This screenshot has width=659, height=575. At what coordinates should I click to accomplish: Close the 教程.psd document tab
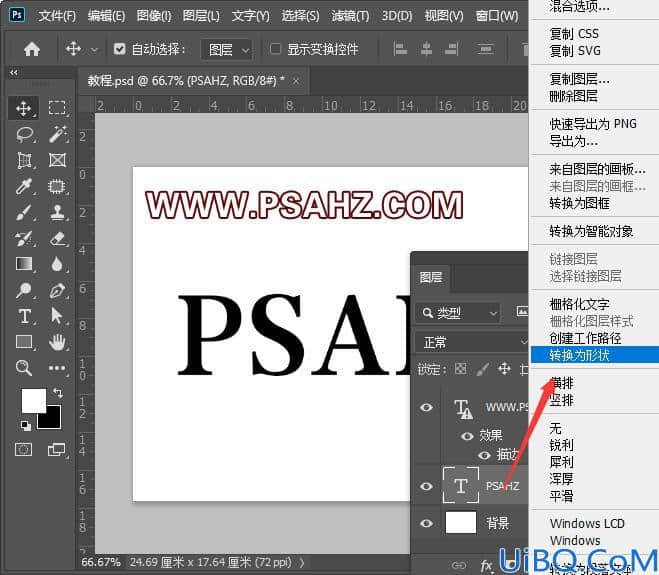click(x=296, y=80)
